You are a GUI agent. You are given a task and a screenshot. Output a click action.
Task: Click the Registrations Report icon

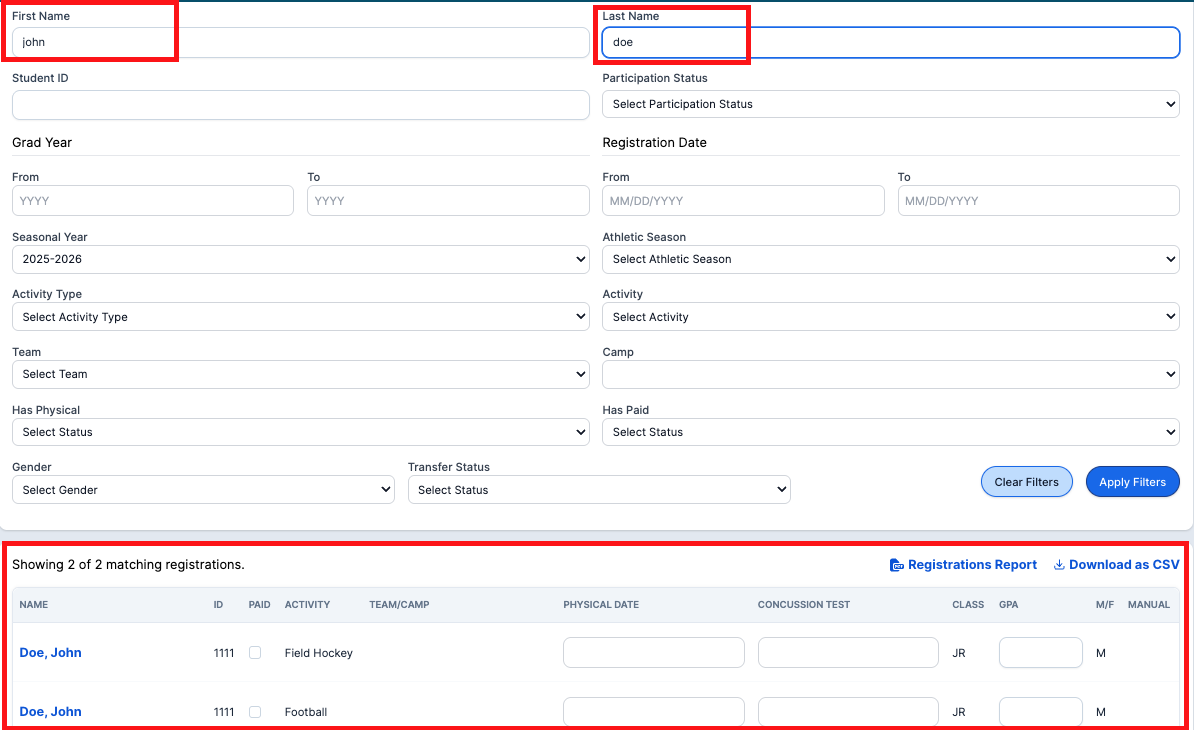coord(896,565)
